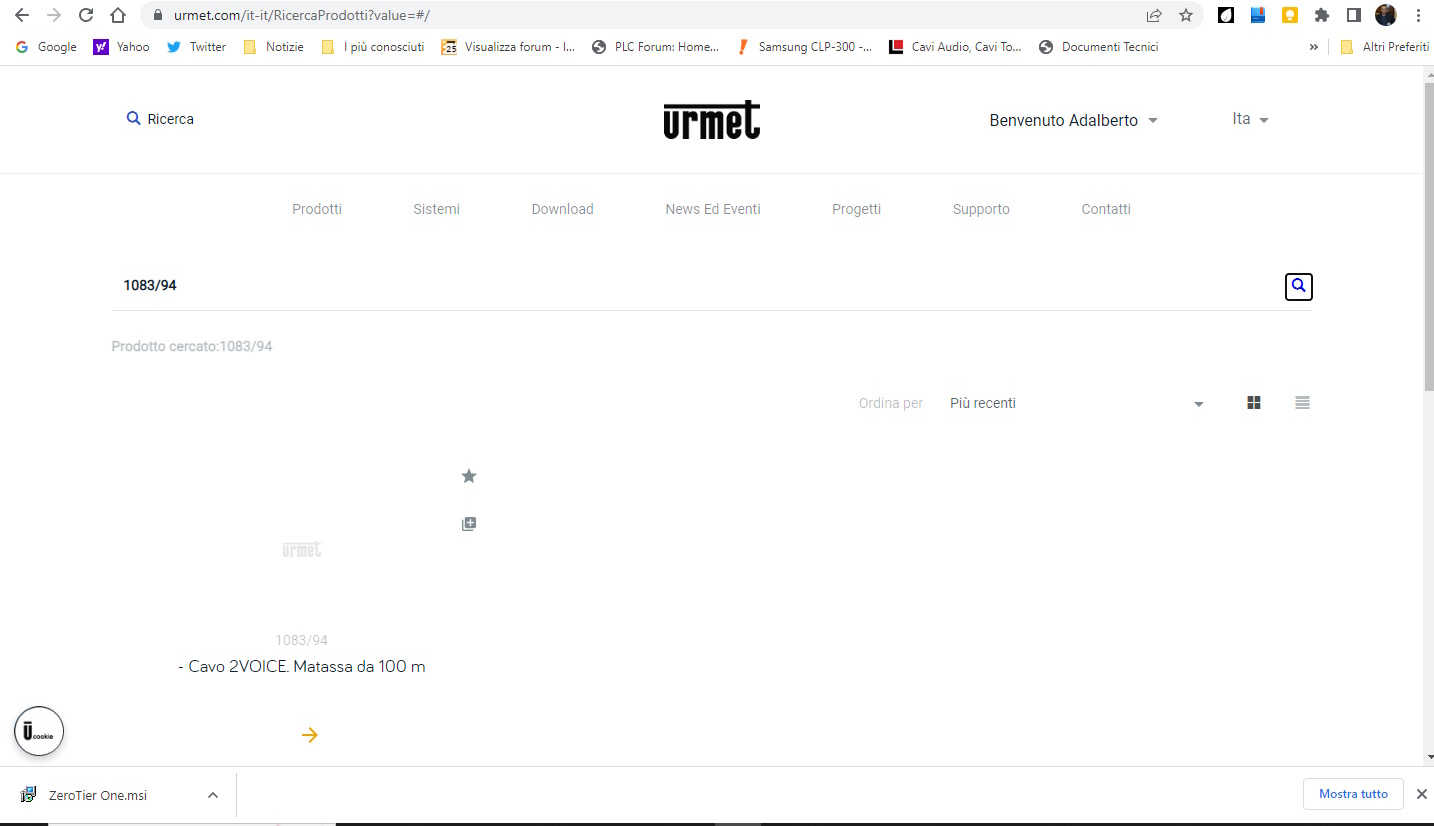The width and height of the screenshot is (1434, 826).
Task: Open product details with orange arrow
Action: pos(310,735)
